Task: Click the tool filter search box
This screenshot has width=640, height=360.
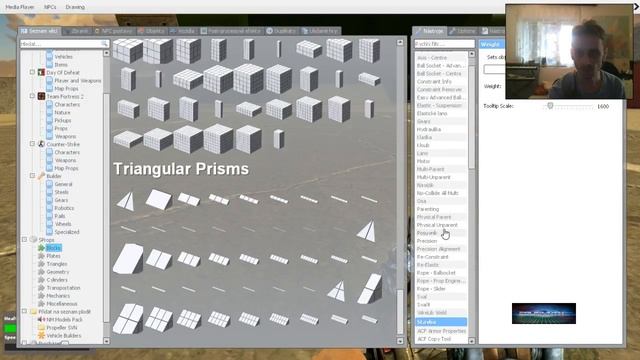Action: 444,44
